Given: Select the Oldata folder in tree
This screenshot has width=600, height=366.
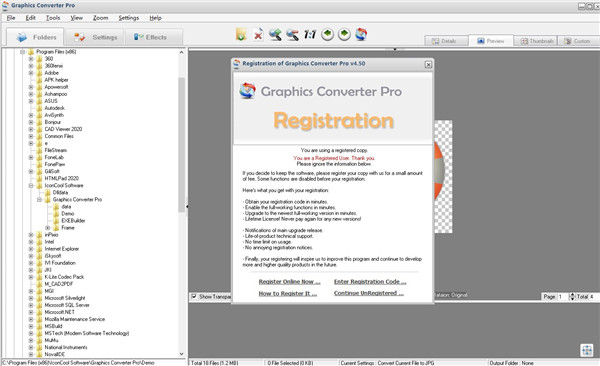Looking at the screenshot, I should click(x=60, y=193).
